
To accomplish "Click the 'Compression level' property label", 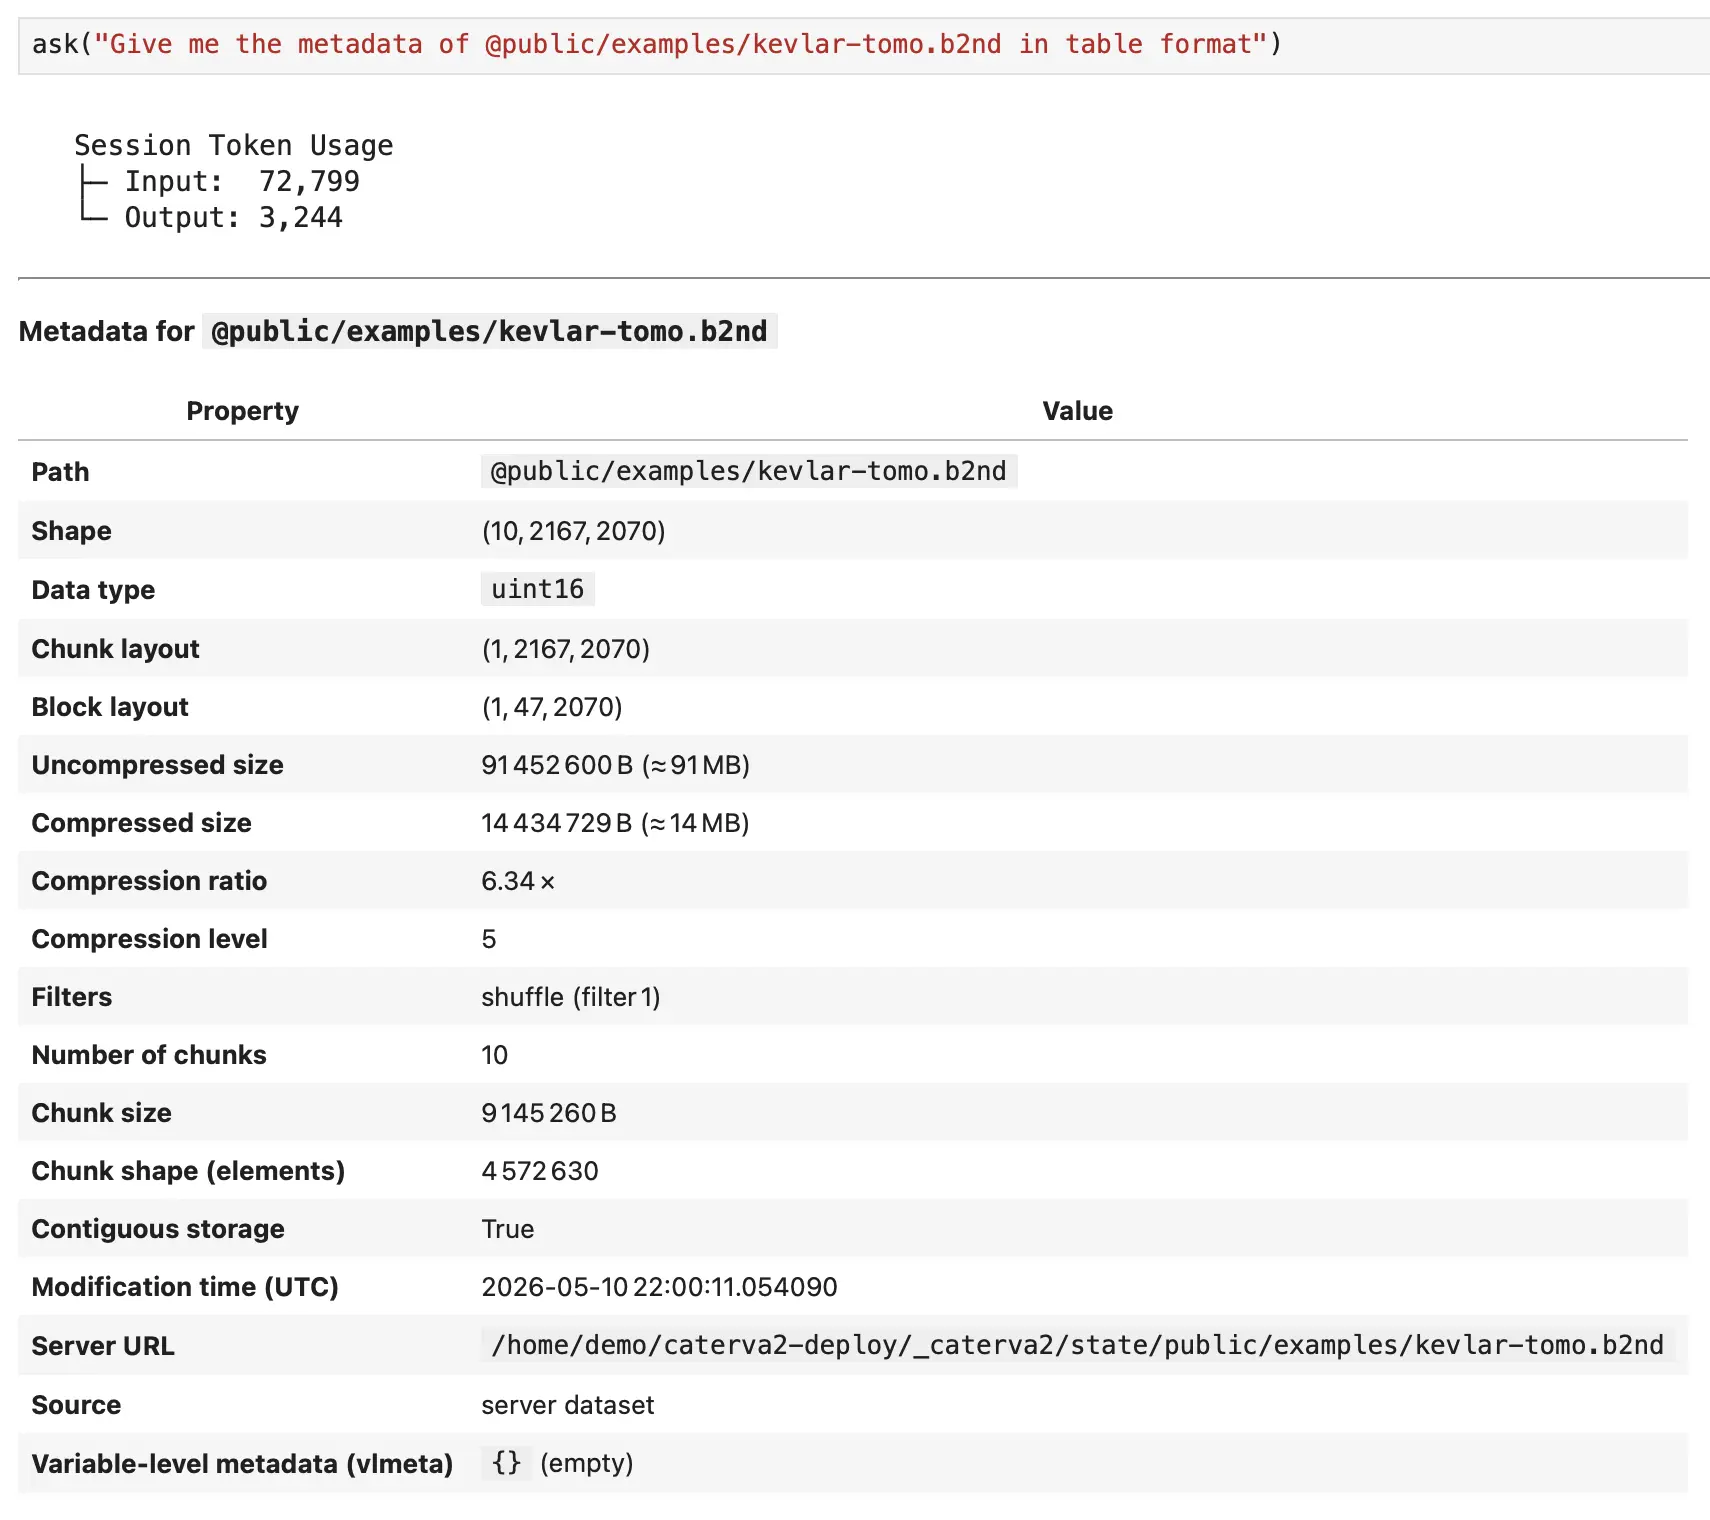I will (149, 939).
